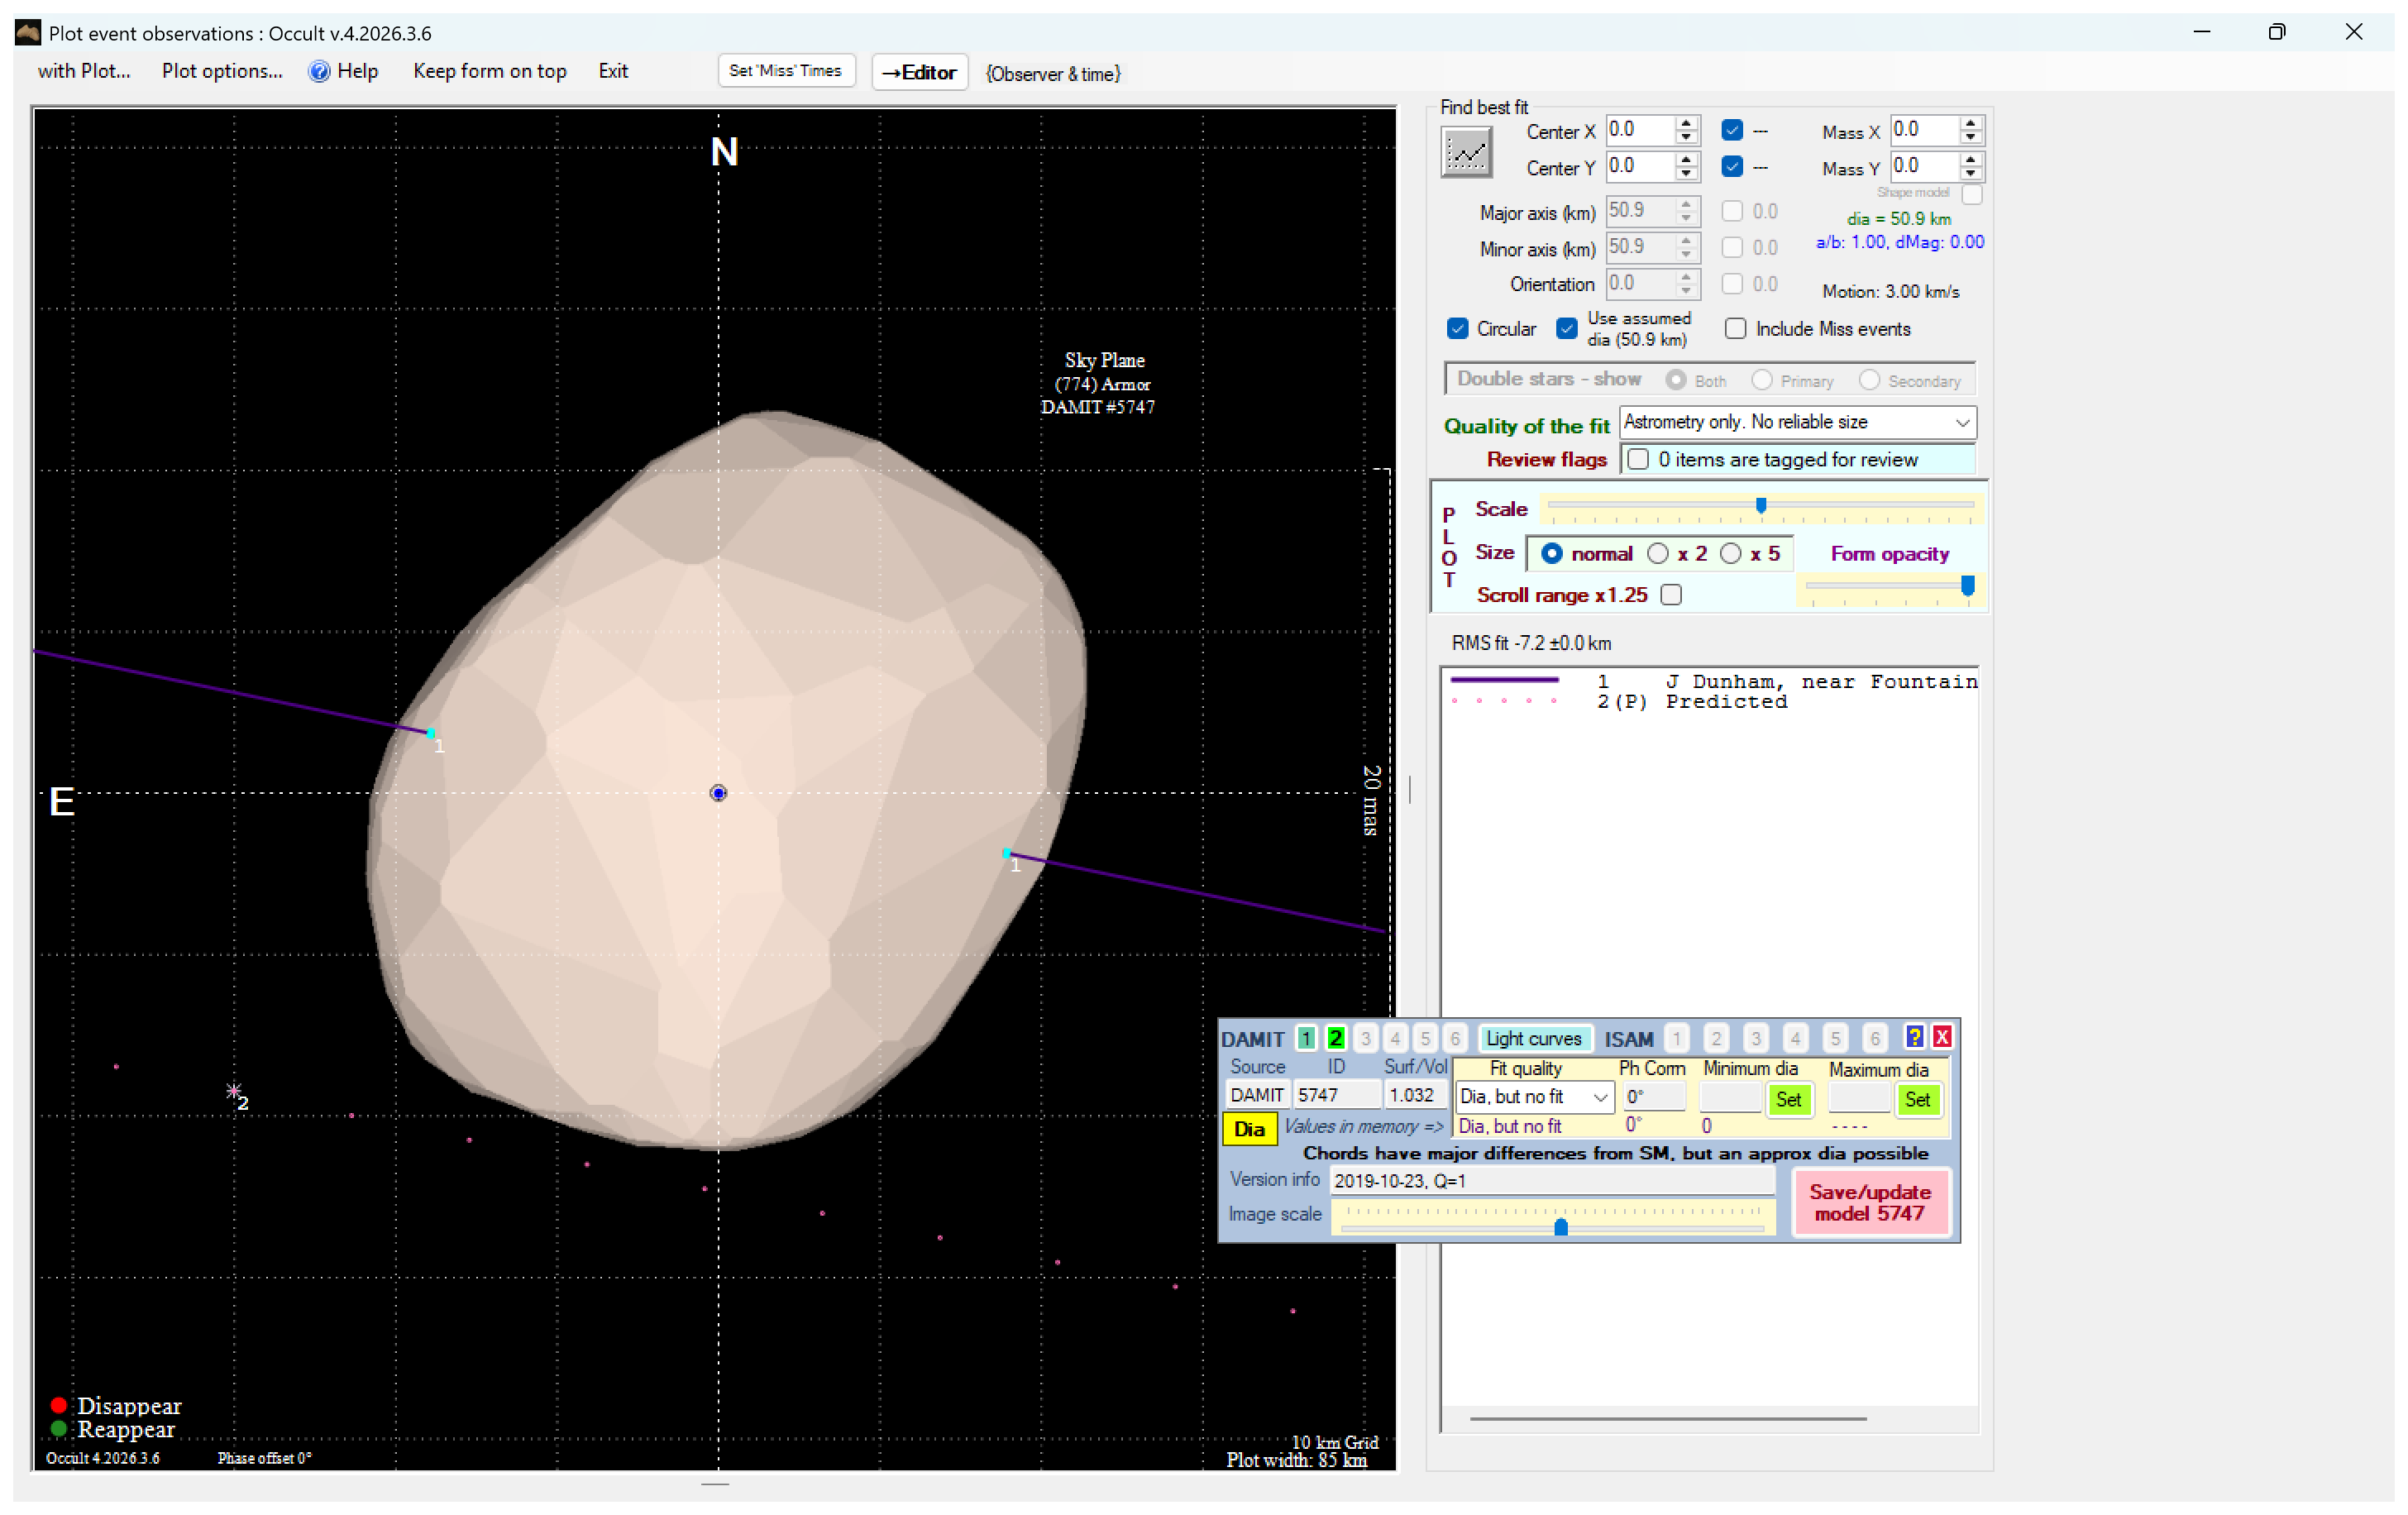Open the with Plot... menu

(x=84, y=71)
